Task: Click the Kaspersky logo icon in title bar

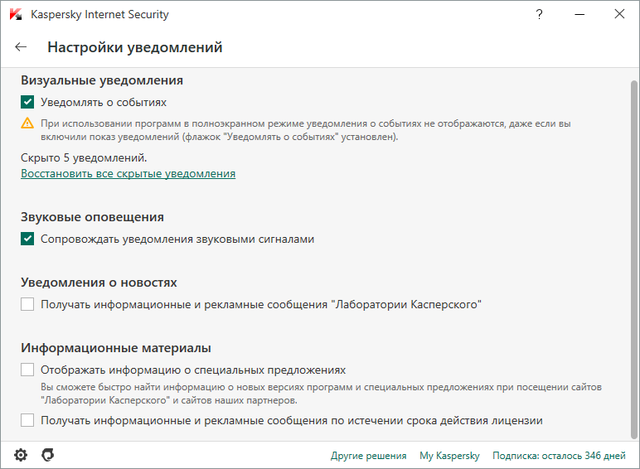Action: tap(16, 14)
